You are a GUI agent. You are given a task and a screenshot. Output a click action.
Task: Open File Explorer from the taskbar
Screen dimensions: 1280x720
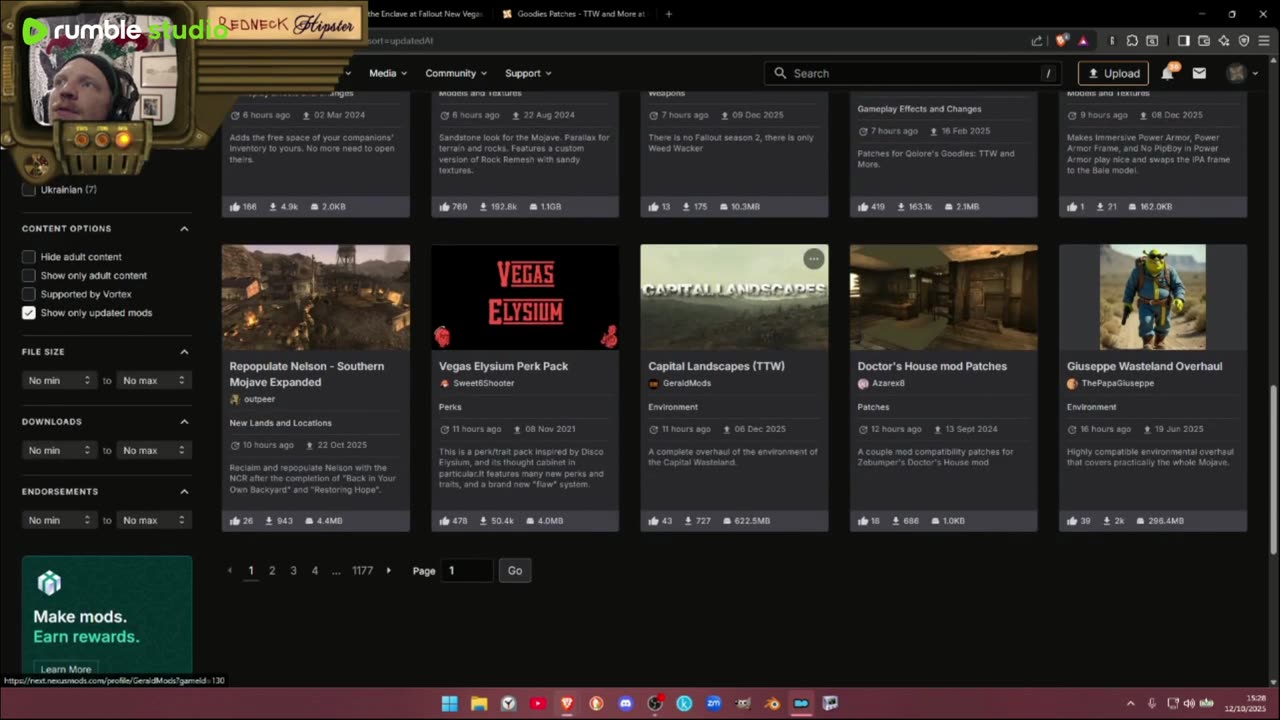pos(479,703)
